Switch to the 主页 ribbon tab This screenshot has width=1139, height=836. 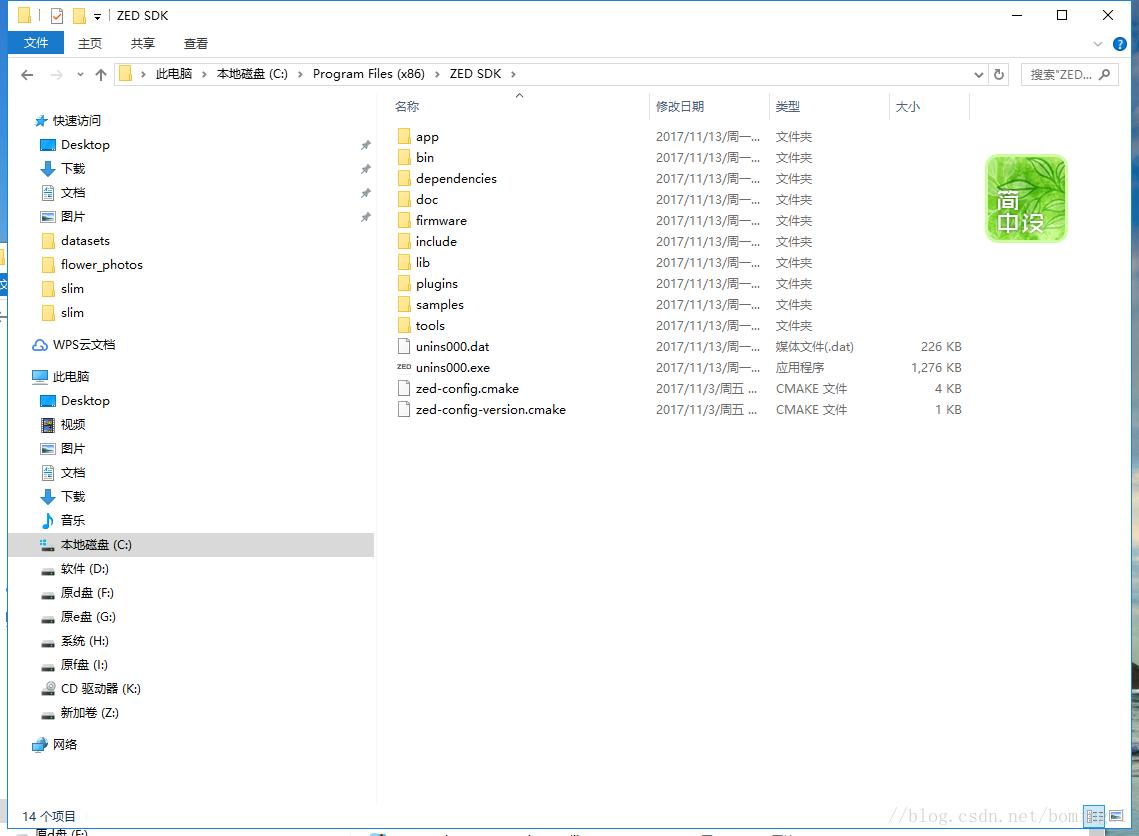click(x=90, y=44)
